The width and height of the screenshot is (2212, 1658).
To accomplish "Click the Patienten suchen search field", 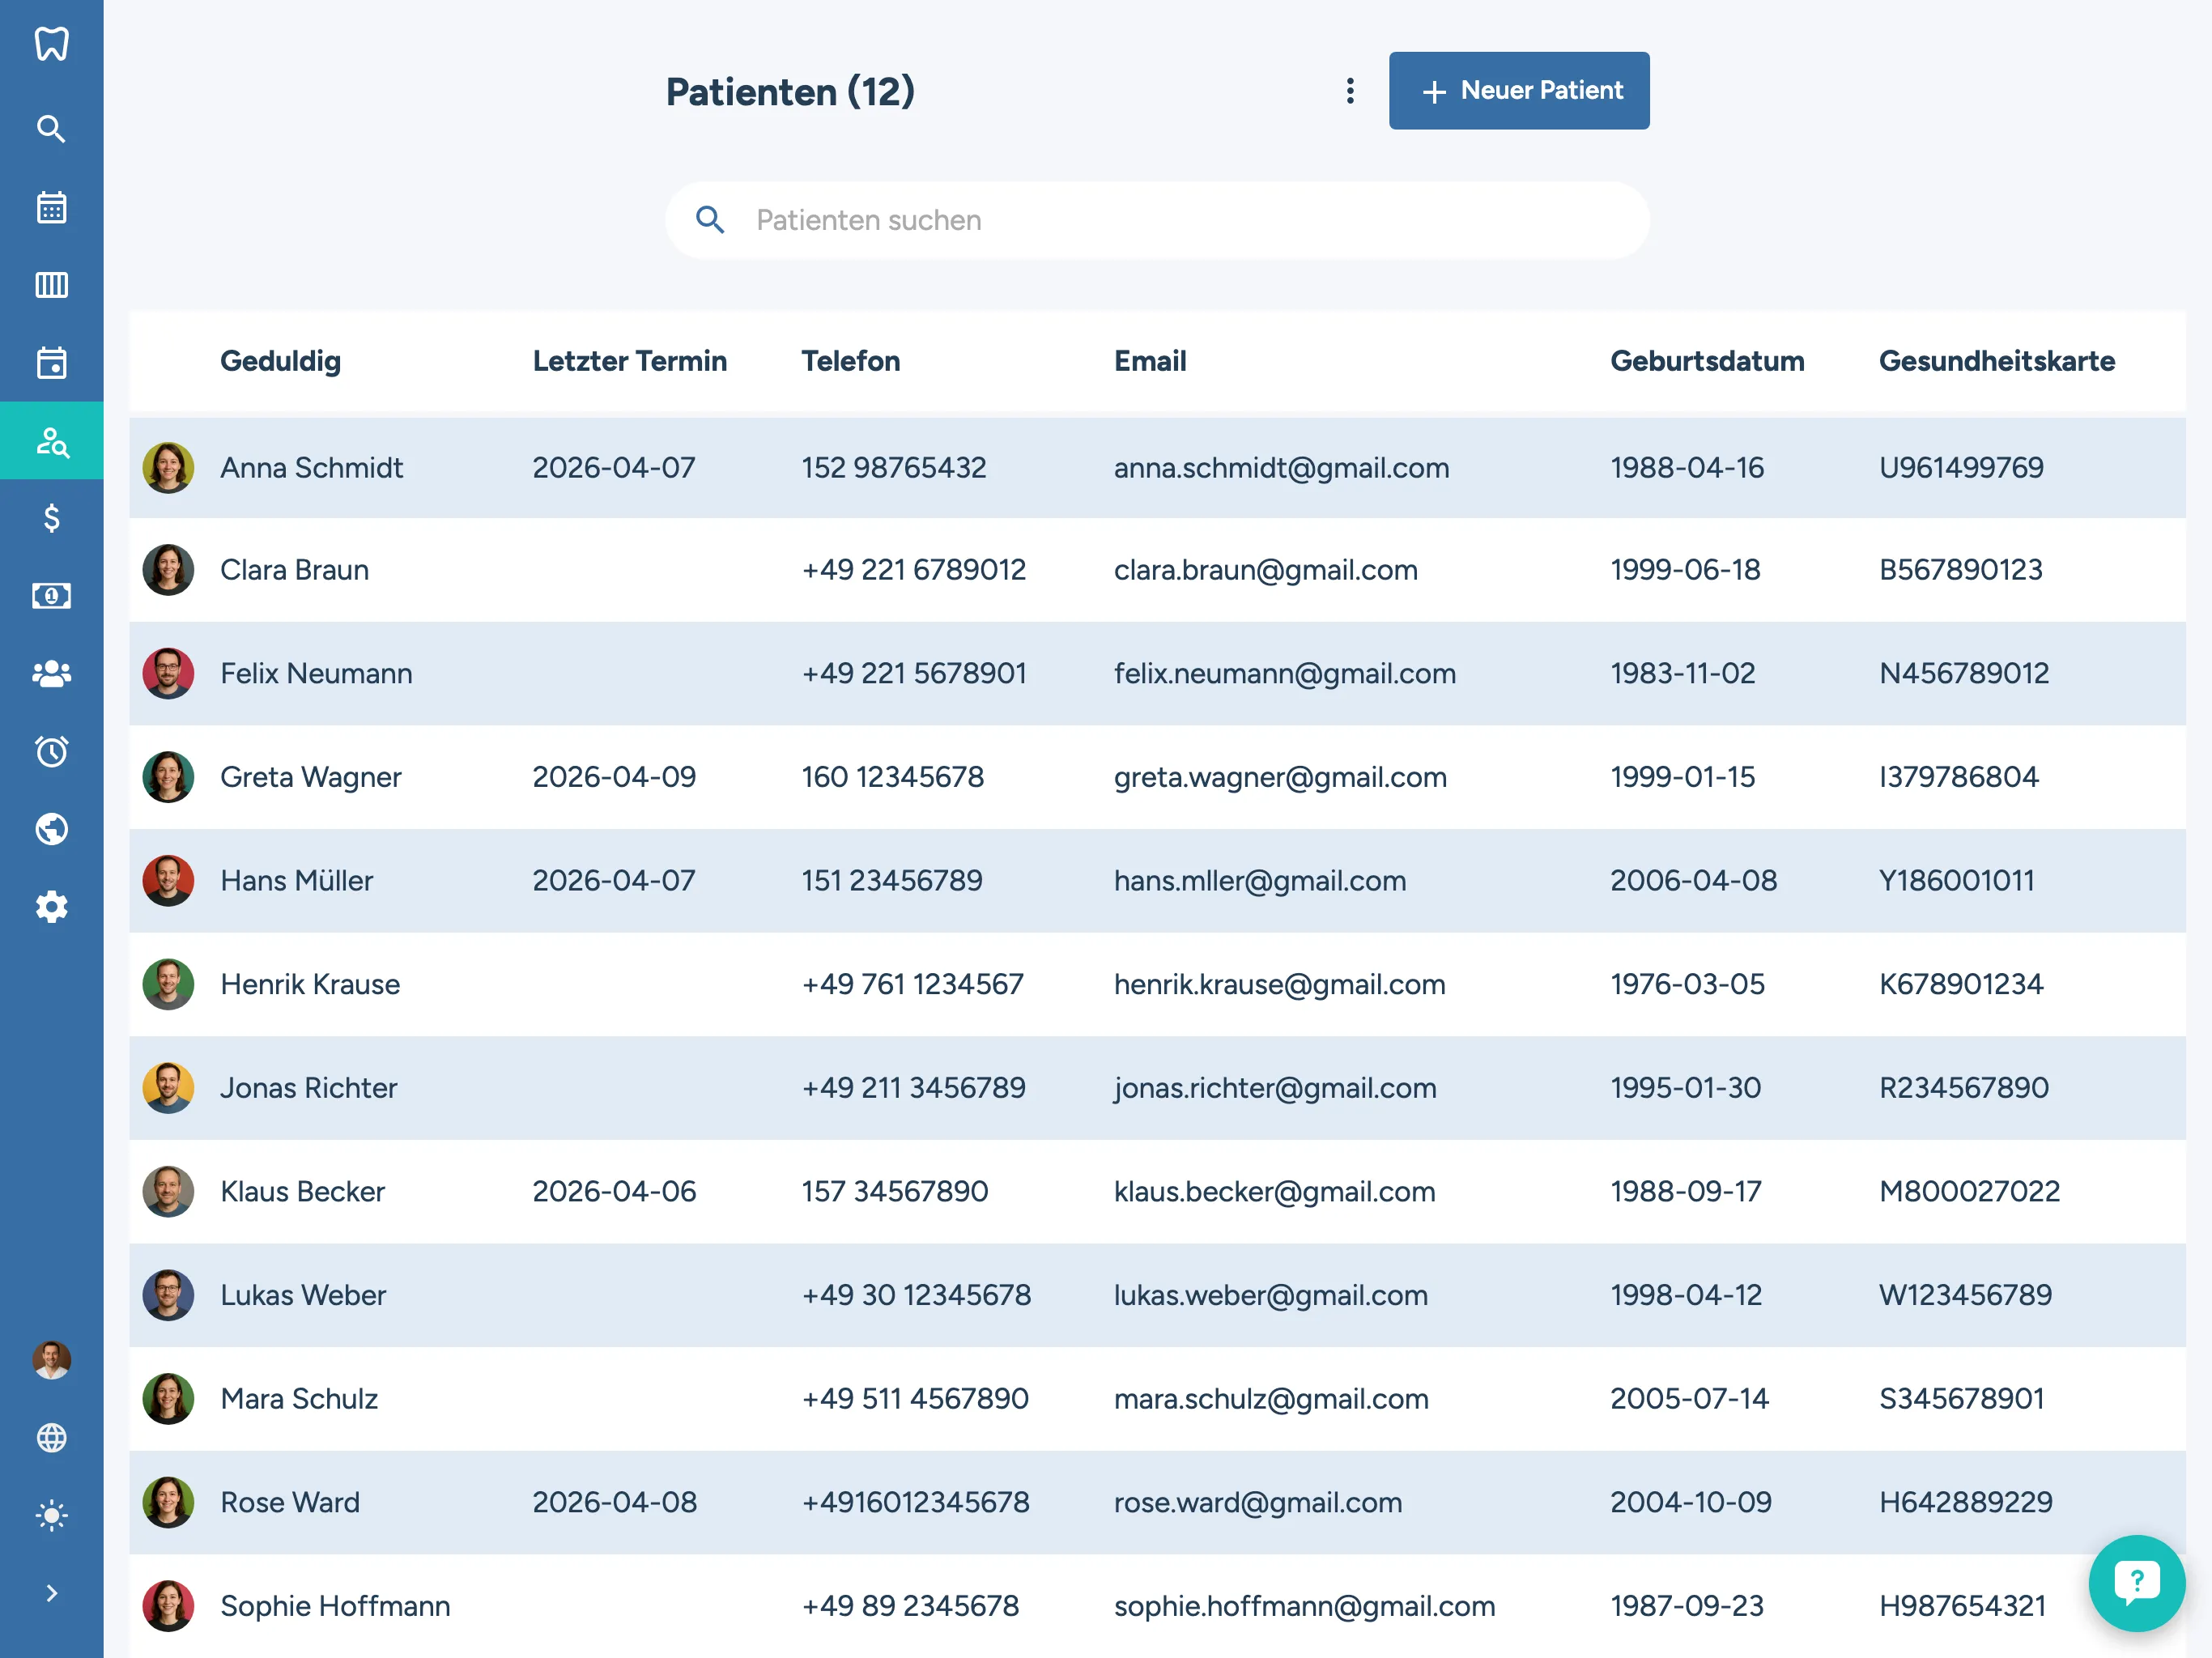I will pos(1156,220).
